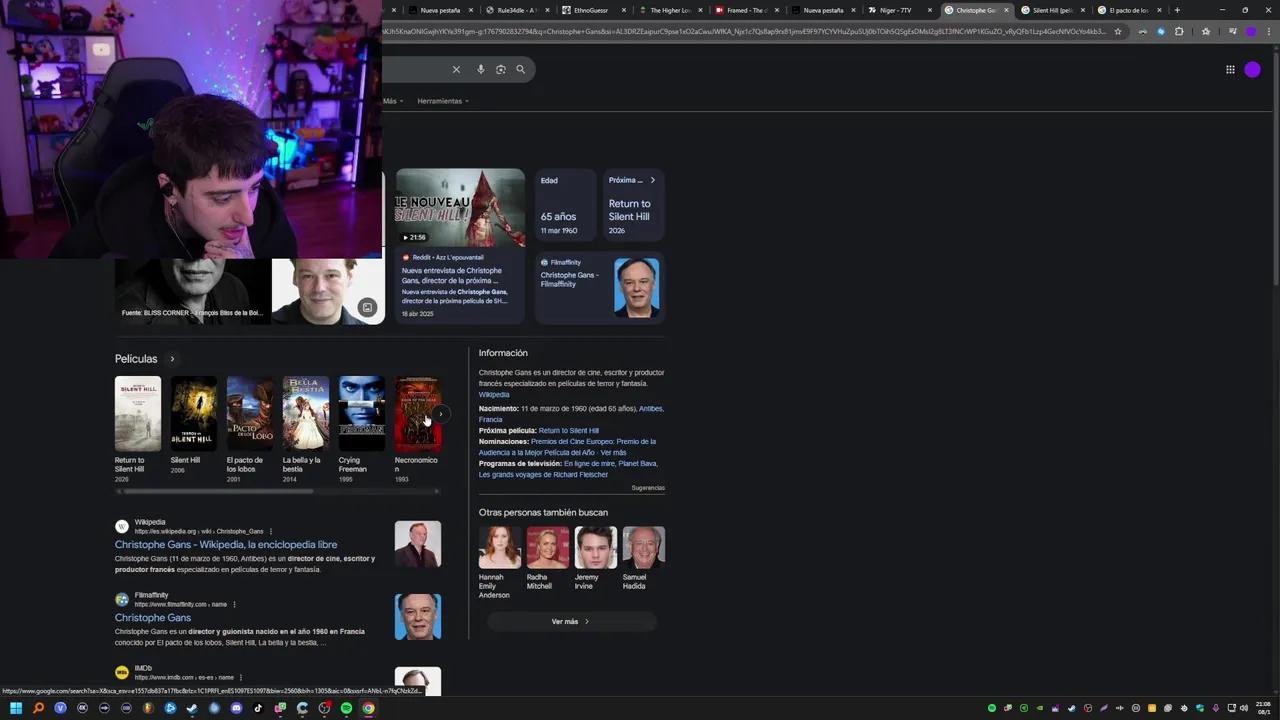Viewport: 1280px width, 720px height.
Task: Open the Wikipedia Christophe Gans result
Action: 226,545
